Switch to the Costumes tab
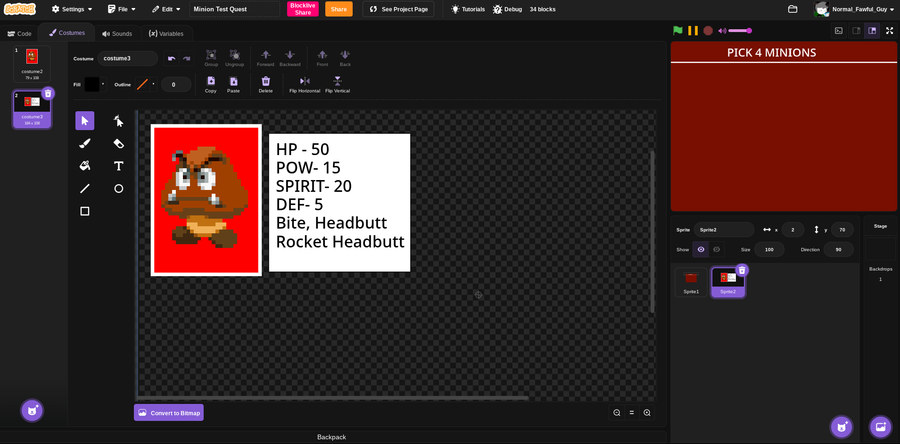The width and height of the screenshot is (900, 444). (x=67, y=33)
